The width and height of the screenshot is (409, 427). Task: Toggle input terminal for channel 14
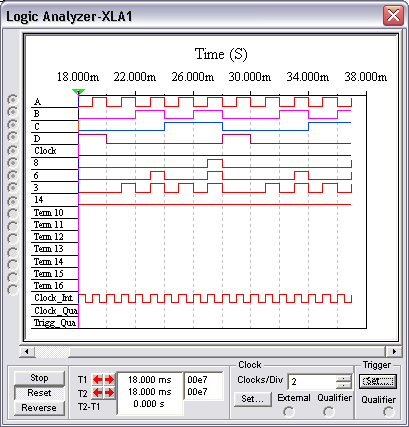13,201
